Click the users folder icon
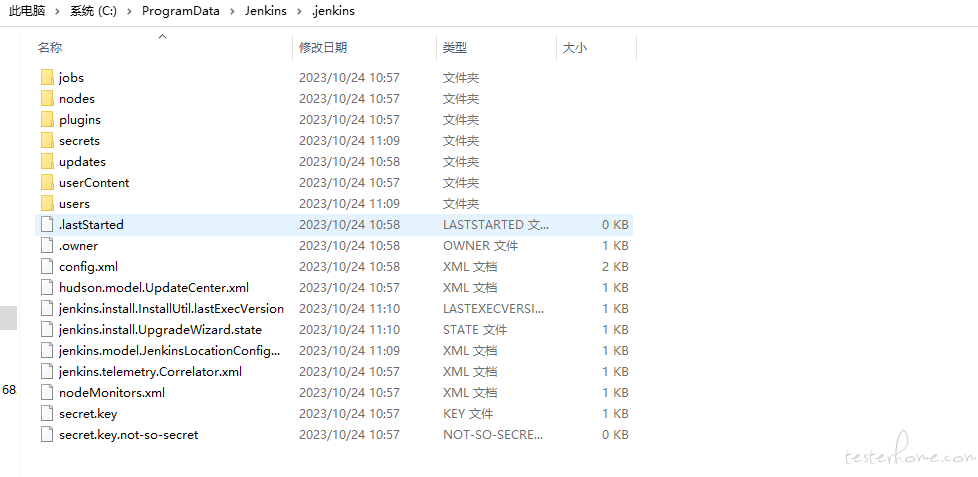Image resolution: width=978 pixels, height=477 pixels. [x=47, y=203]
